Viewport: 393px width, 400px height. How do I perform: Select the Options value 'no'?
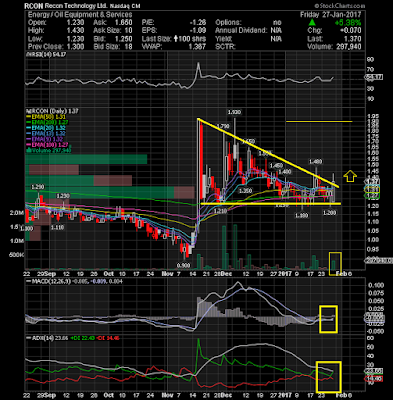click(x=277, y=23)
